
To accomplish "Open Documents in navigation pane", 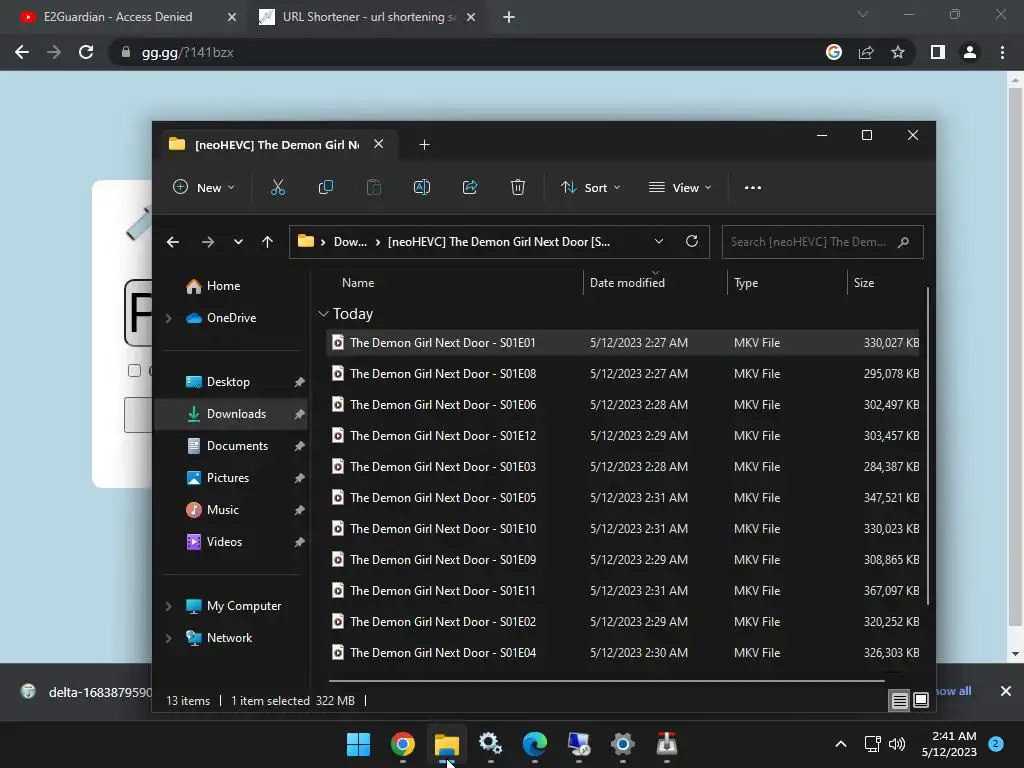I will [236, 446].
